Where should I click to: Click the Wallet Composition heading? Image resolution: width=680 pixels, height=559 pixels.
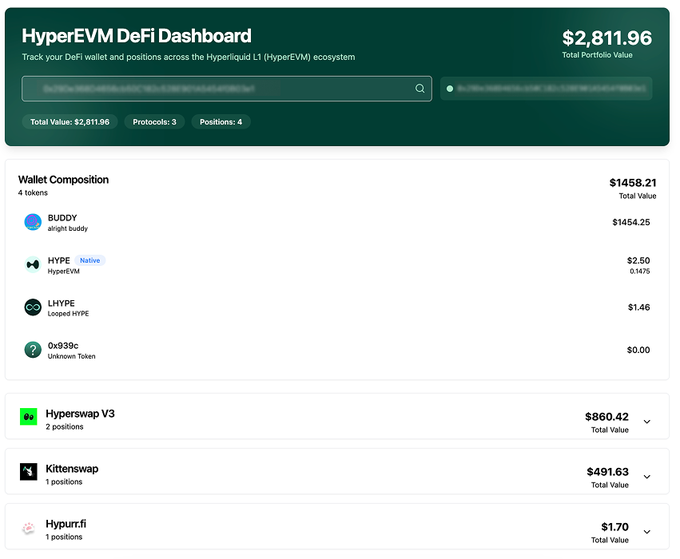coord(63,180)
